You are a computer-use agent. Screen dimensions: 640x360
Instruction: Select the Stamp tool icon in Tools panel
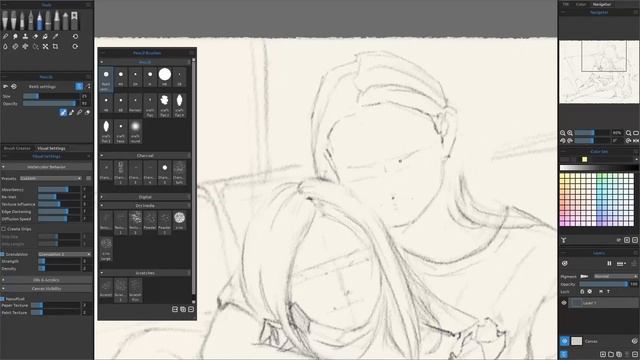click(x=25, y=37)
